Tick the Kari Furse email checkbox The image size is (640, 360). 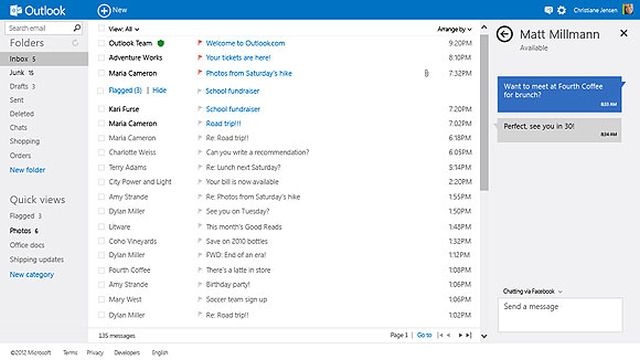[101, 109]
